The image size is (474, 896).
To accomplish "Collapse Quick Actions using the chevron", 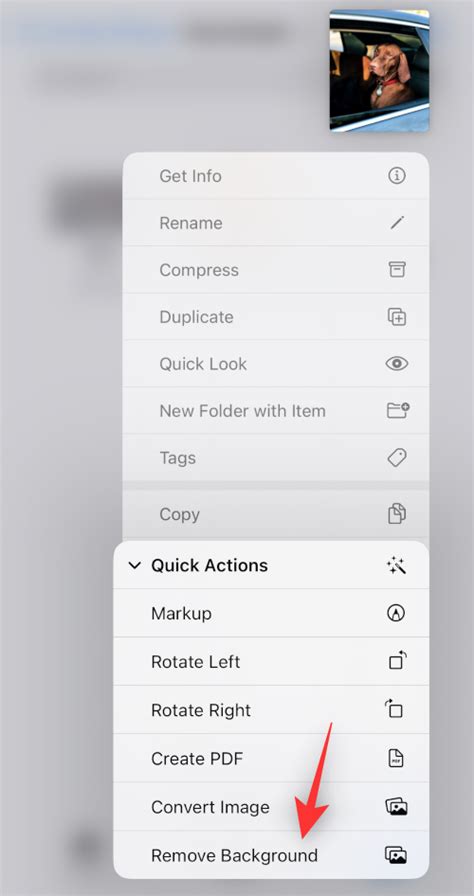I will click(135, 566).
